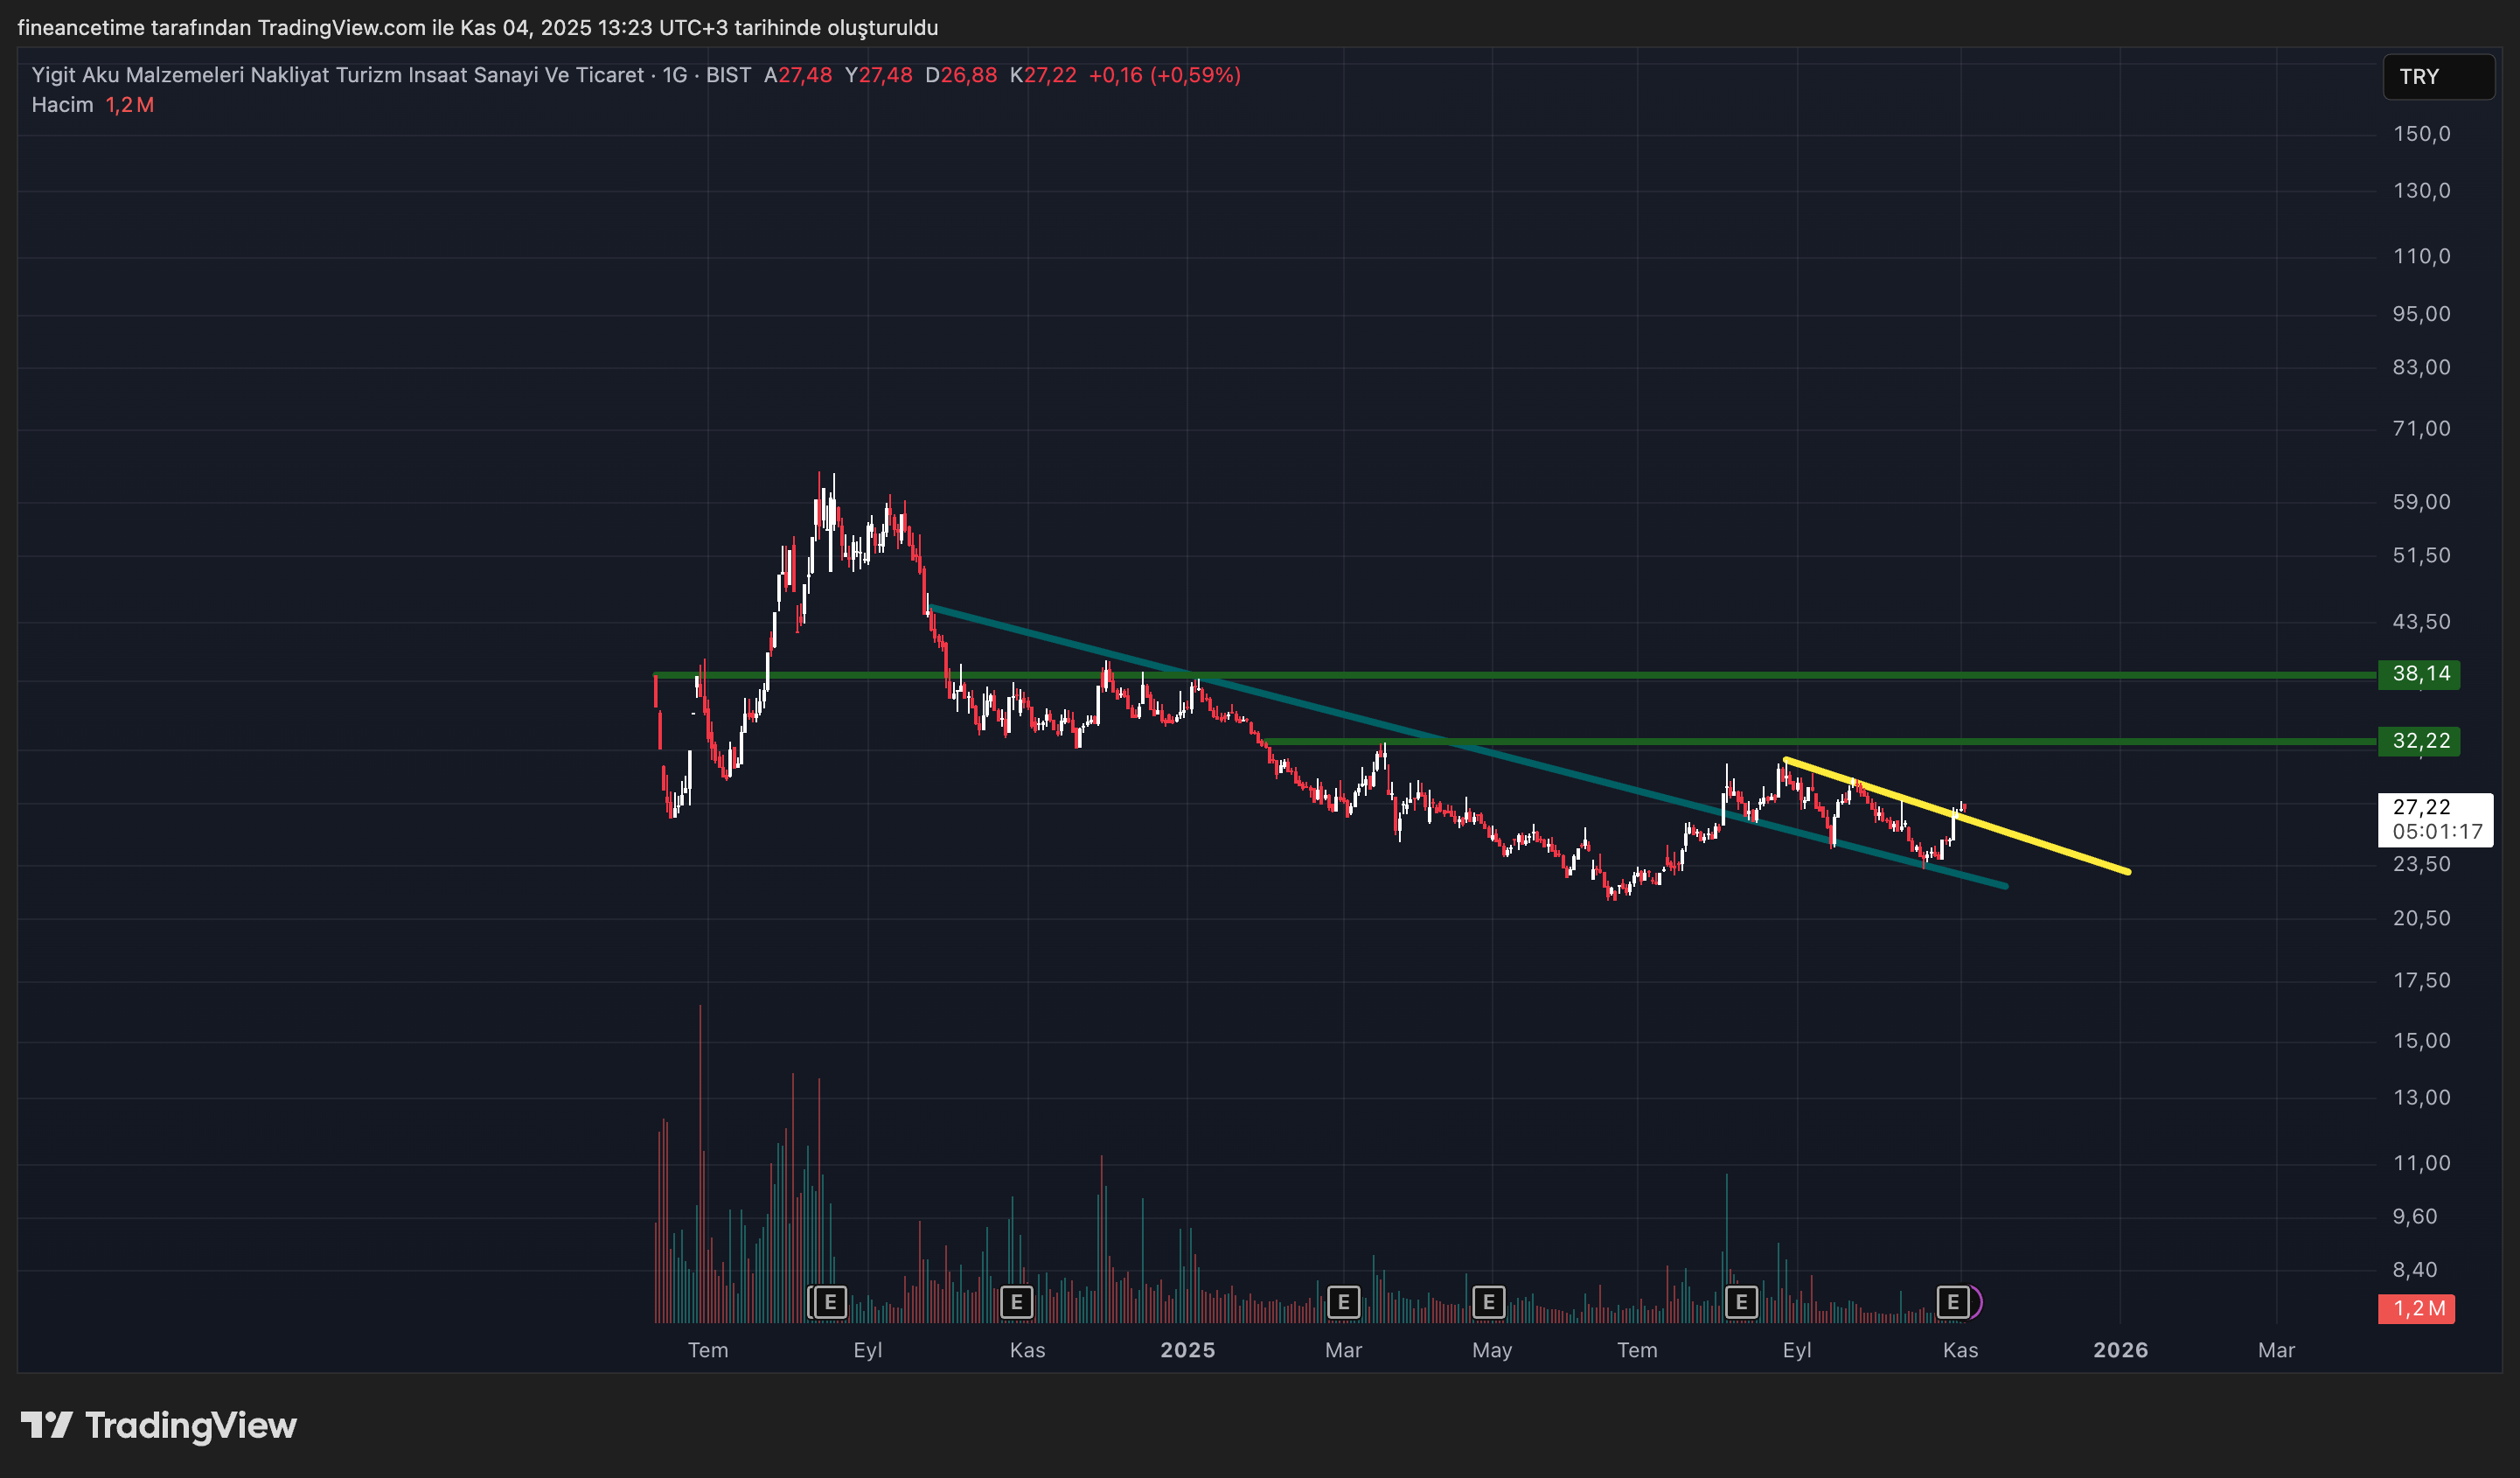Click the current price label 27,22
The image size is (2520, 1478).
(2421, 807)
